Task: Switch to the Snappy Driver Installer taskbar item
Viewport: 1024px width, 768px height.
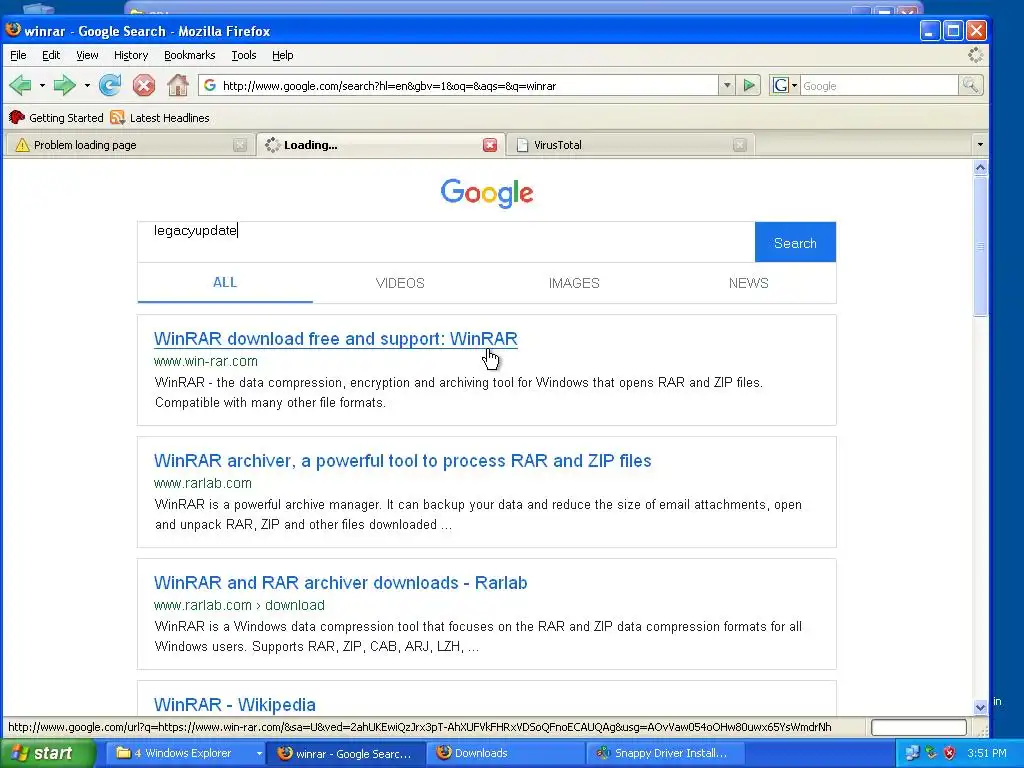Action: click(665, 753)
